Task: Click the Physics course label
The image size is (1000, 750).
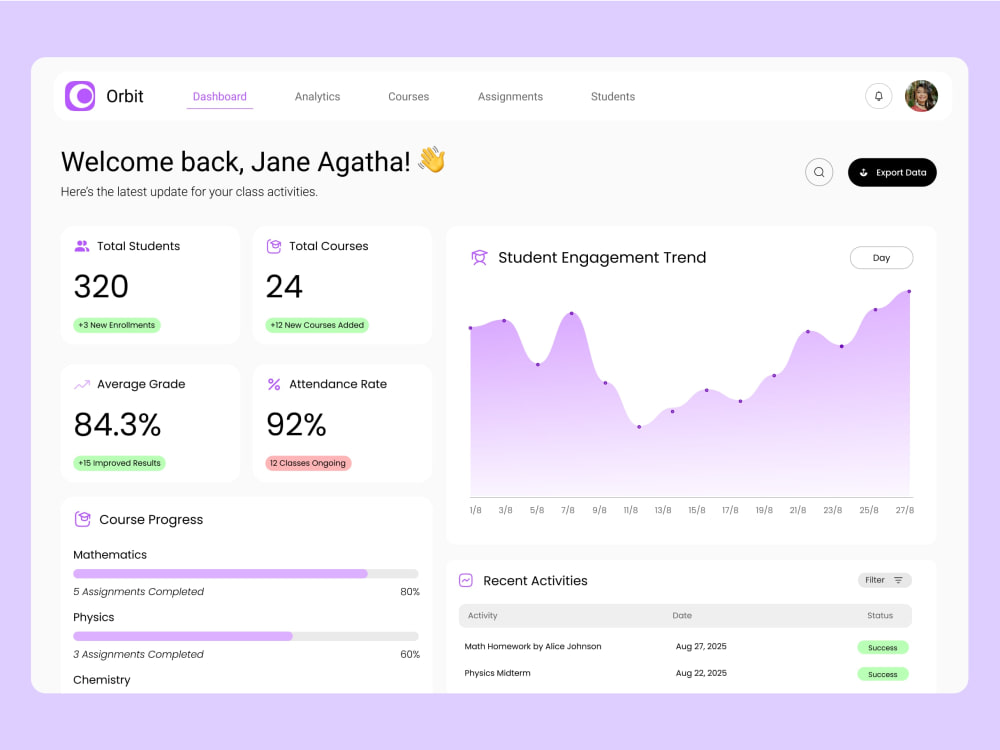Action: 94,617
